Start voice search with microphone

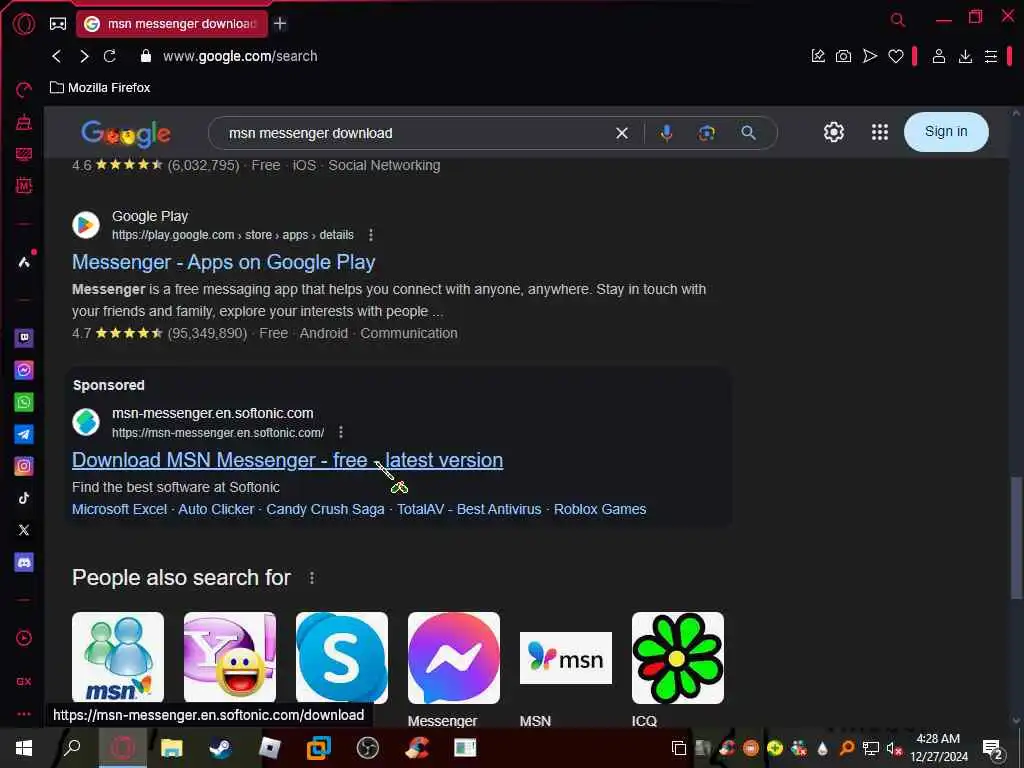666,133
